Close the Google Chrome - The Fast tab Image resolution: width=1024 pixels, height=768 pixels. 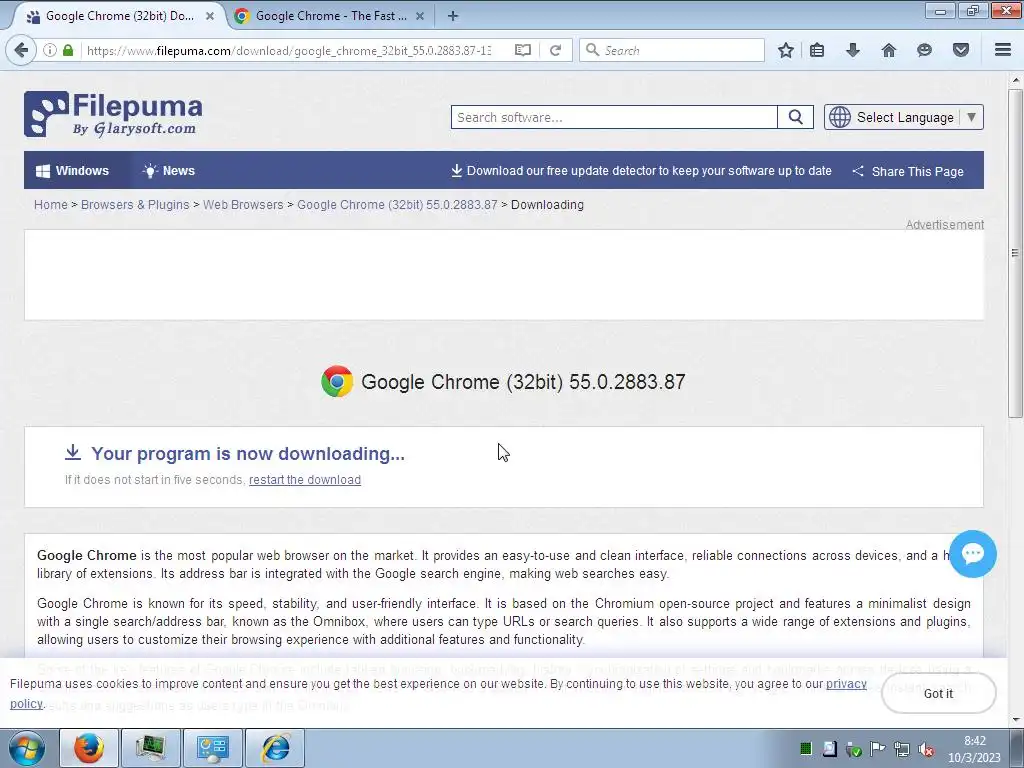(x=420, y=16)
